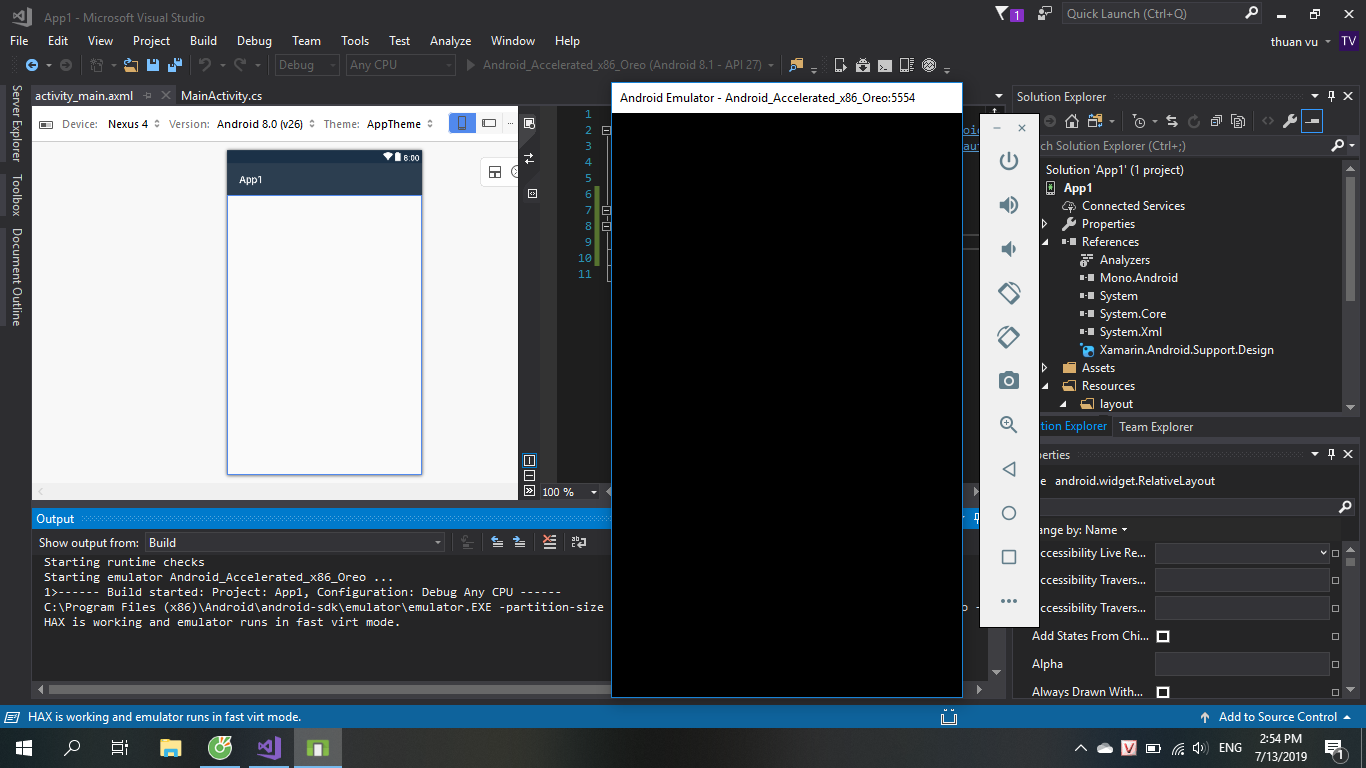The height and width of the screenshot is (768, 1366).
Task: Select portrait orientation in designer toolbar
Action: tap(461, 124)
